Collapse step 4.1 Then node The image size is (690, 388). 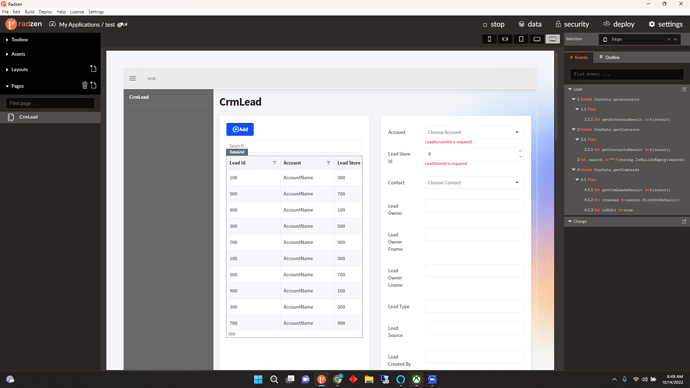coord(577,180)
